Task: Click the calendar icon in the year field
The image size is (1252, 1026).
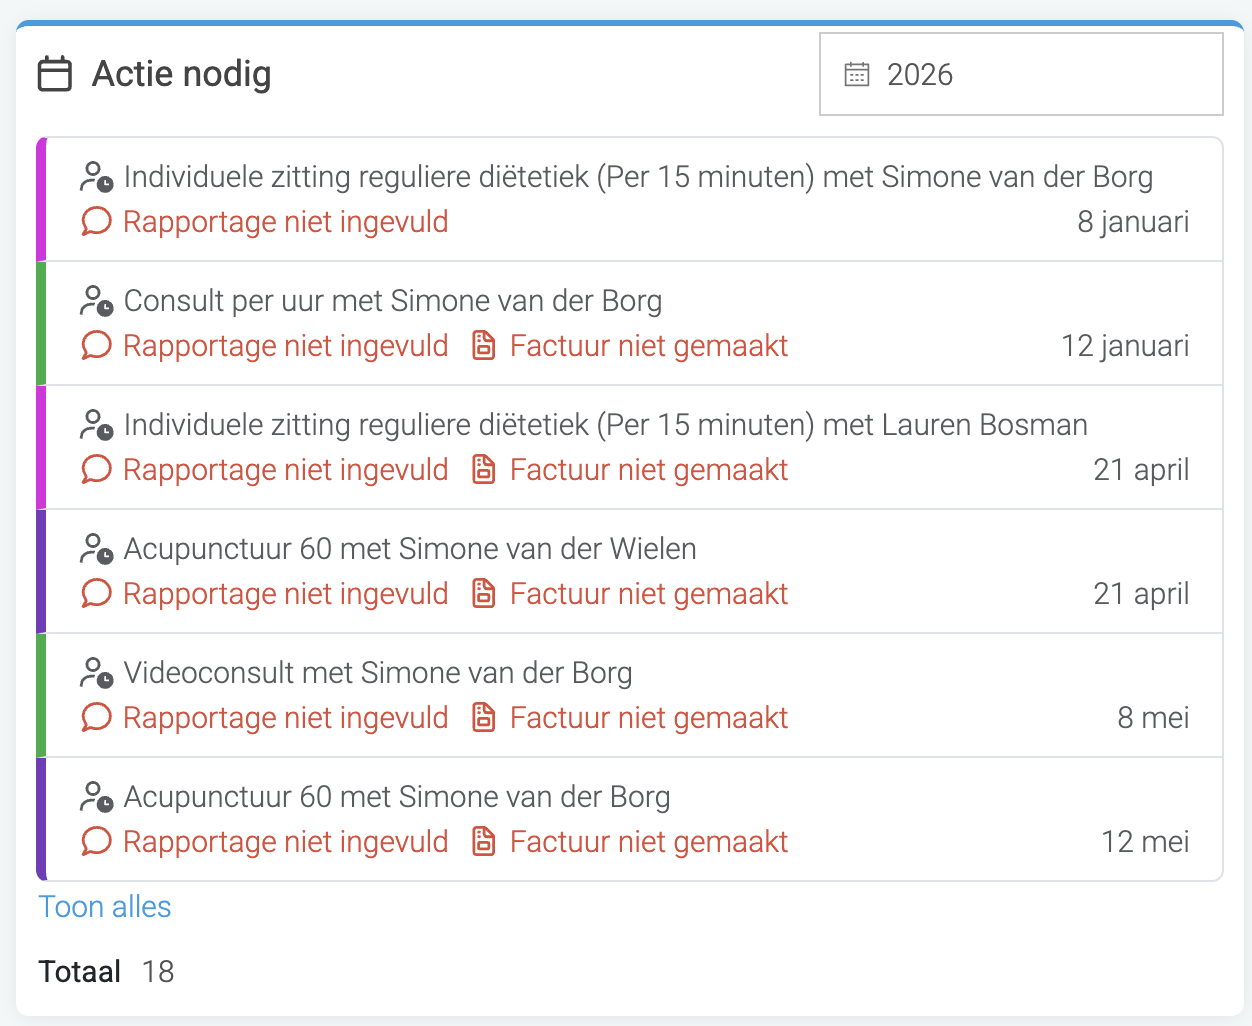Action: pos(857,74)
